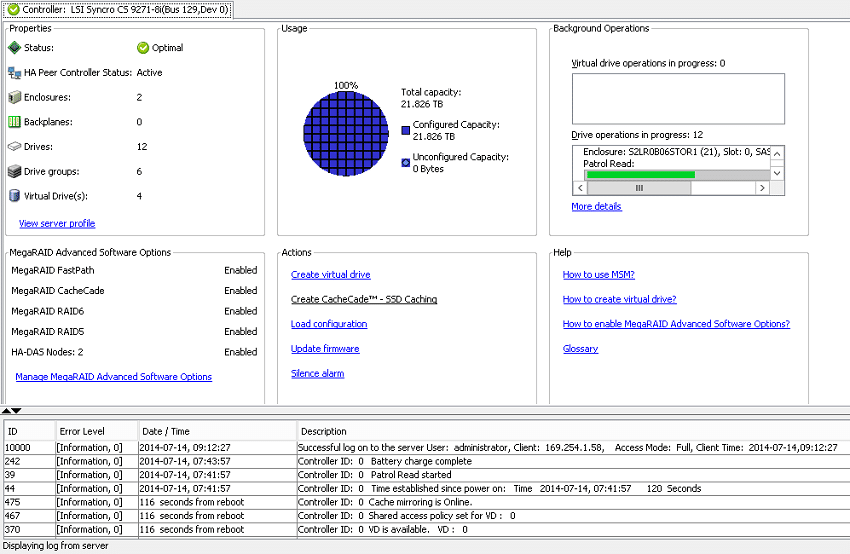Open How to create virtual drive? help
Image resolution: width=850 pixels, height=554 pixels.
tap(620, 299)
